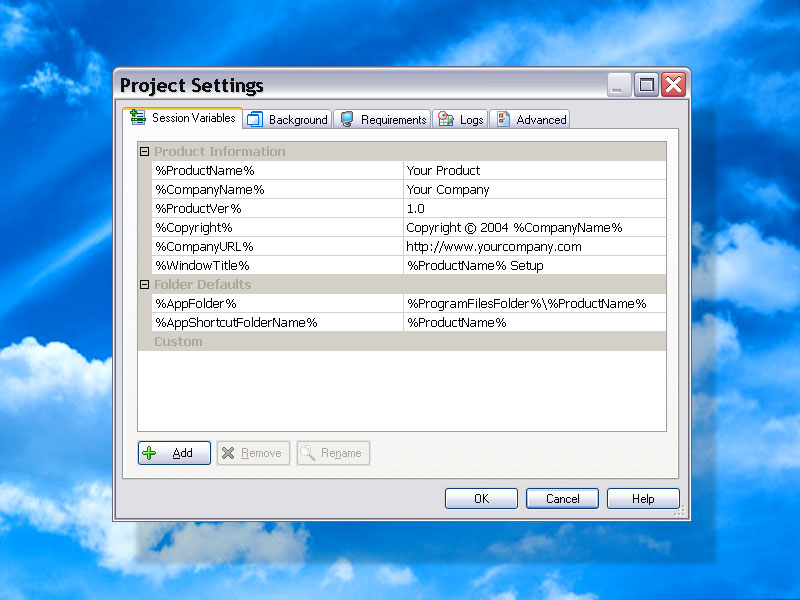Close the Project Settings window
The height and width of the screenshot is (600, 800).
point(673,84)
